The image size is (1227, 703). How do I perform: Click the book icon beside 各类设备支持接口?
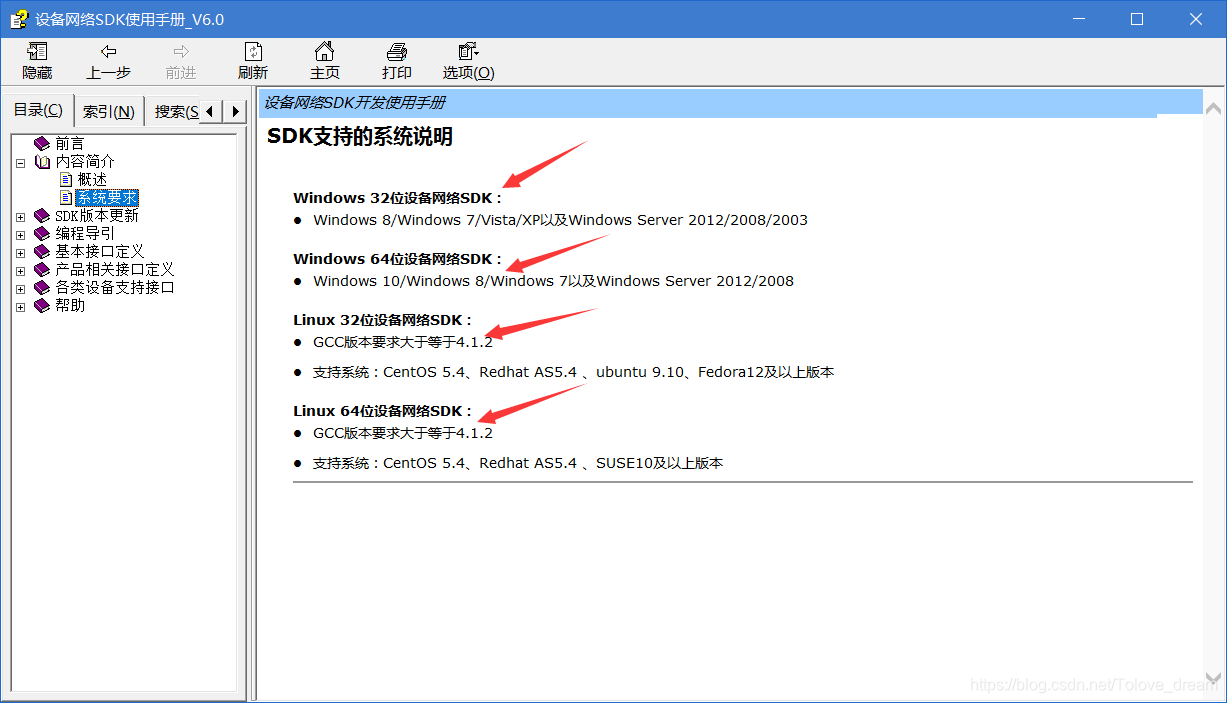[x=42, y=287]
